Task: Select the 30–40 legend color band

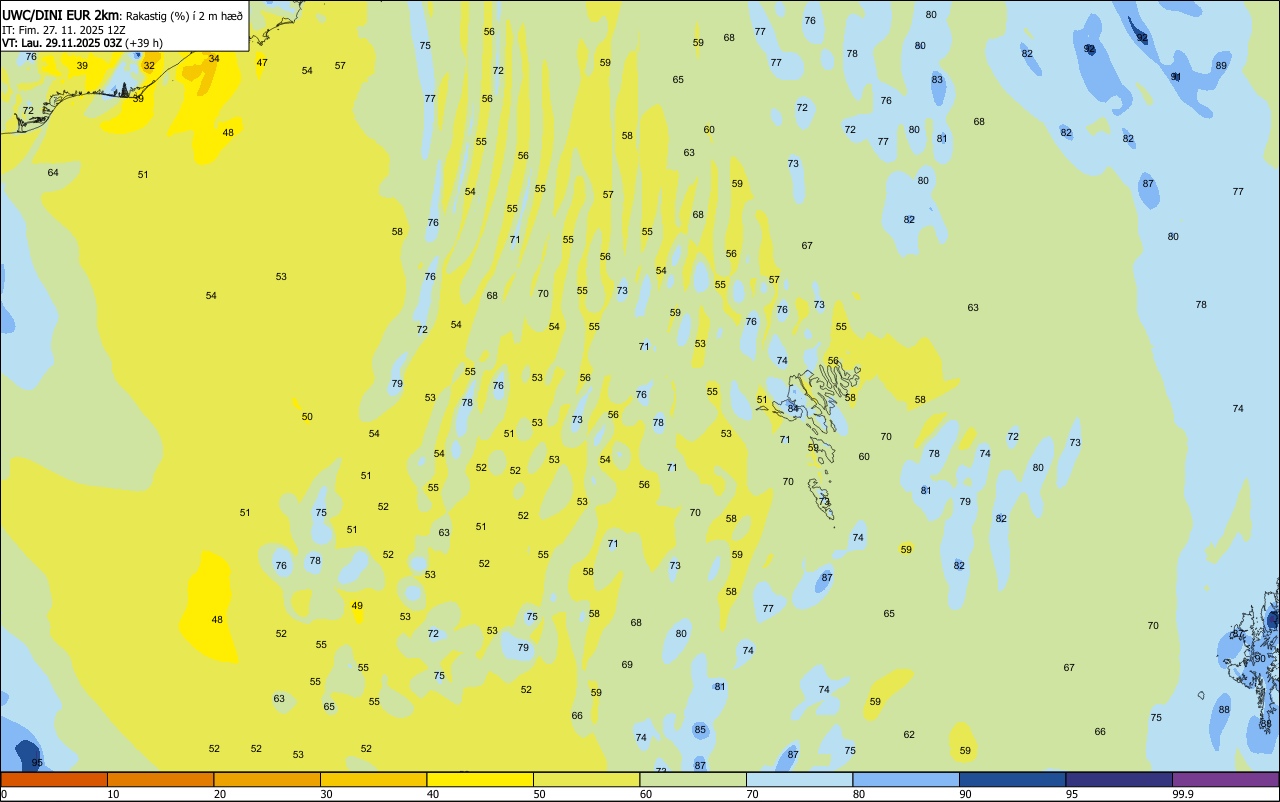Action: pyautogui.click(x=373, y=779)
